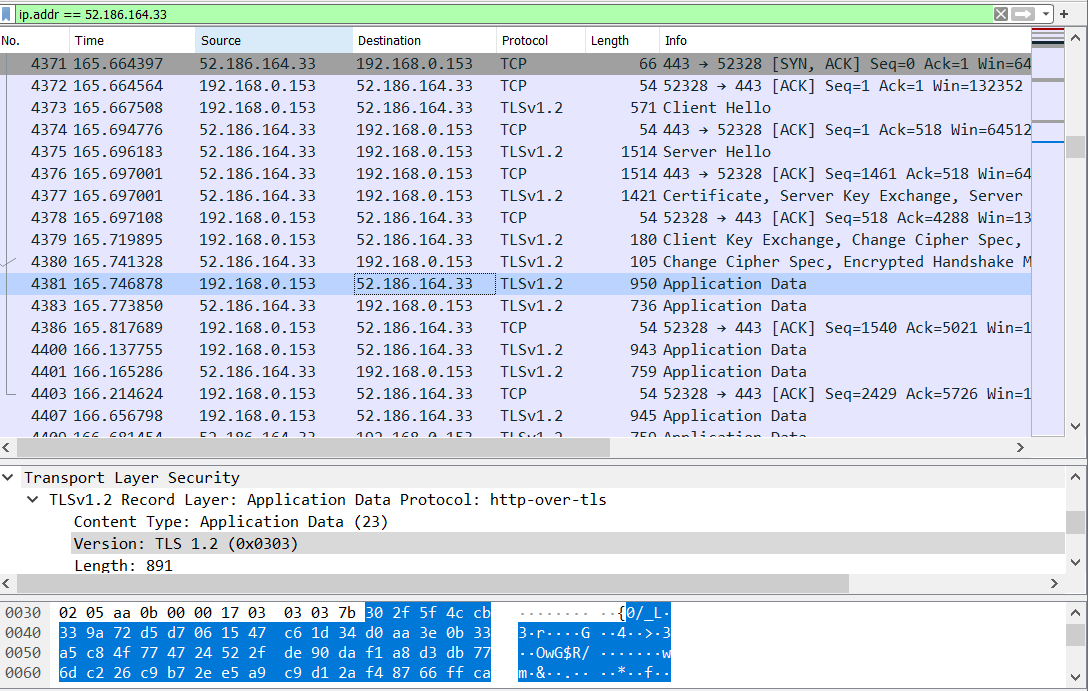
Task: Click the packet list vertical scrollbar thumb
Action: [1076, 146]
